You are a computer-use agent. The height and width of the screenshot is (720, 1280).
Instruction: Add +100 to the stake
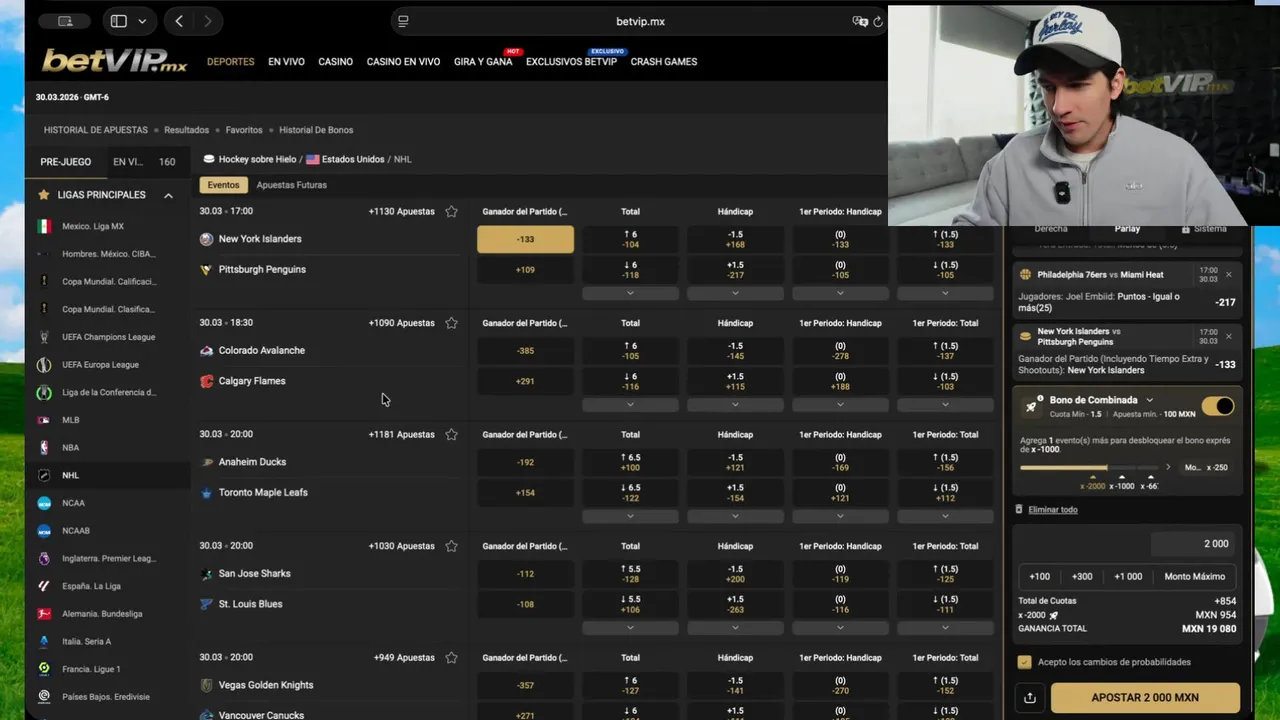(1040, 576)
